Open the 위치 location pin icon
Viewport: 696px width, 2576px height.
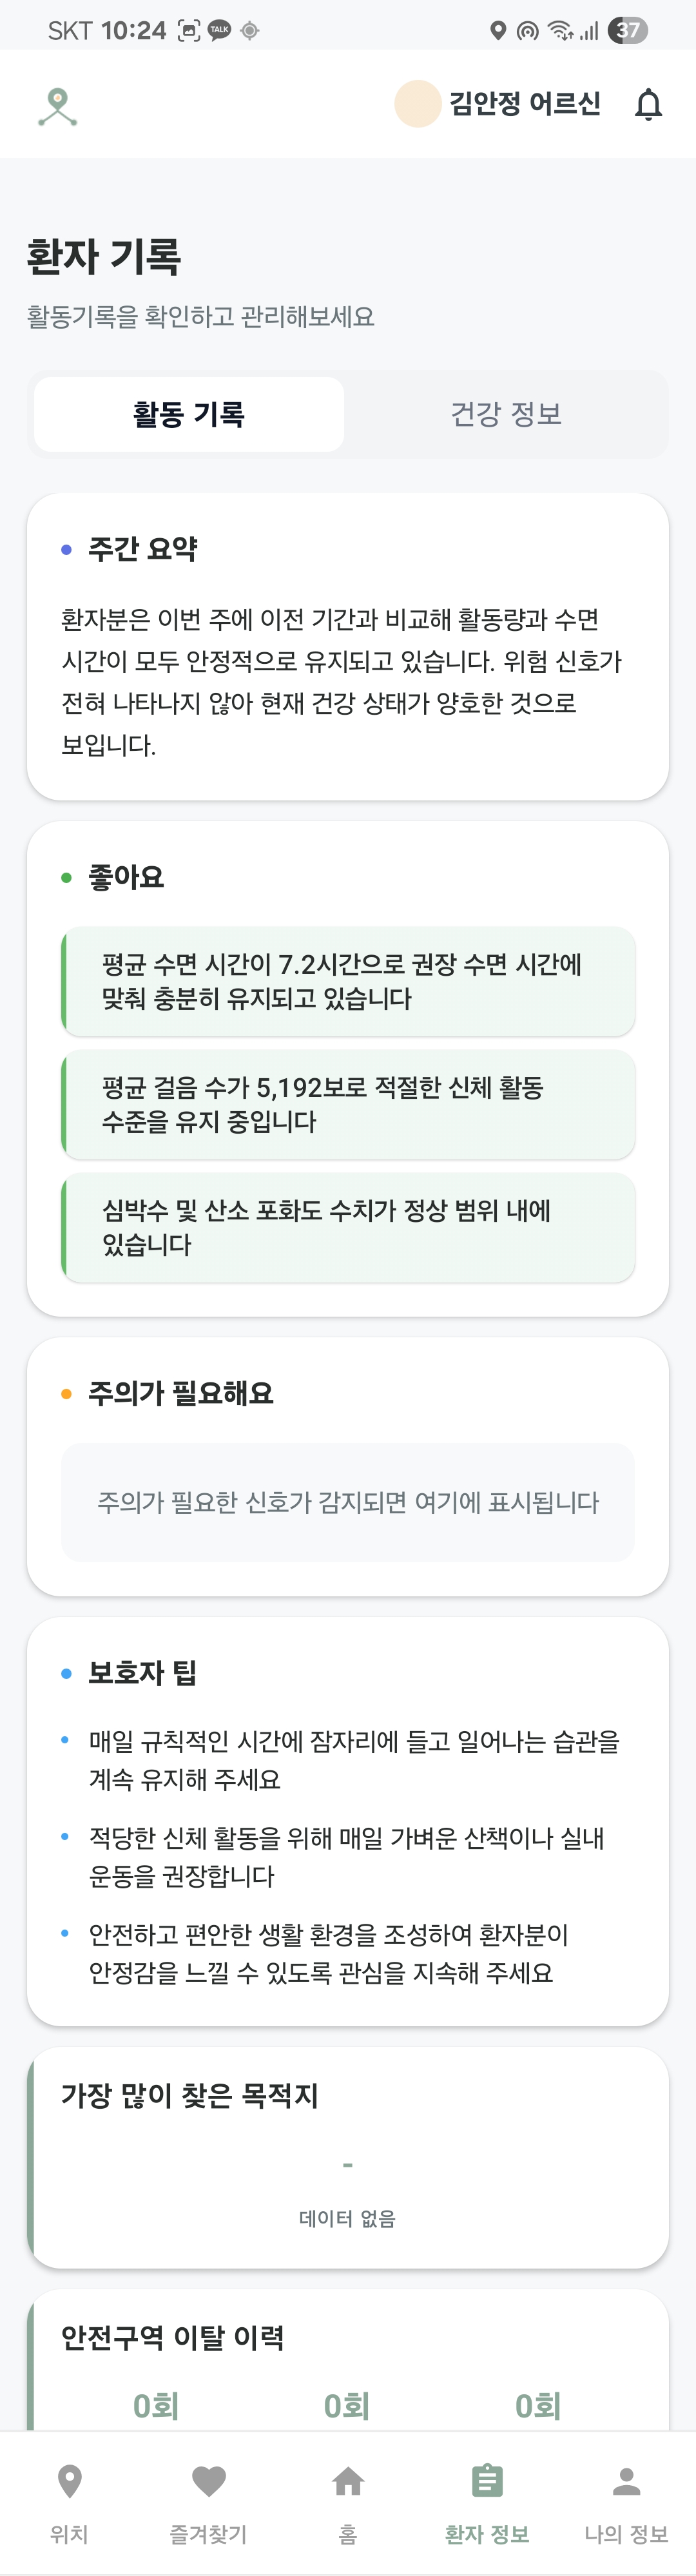pyautogui.click(x=69, y=2481)
